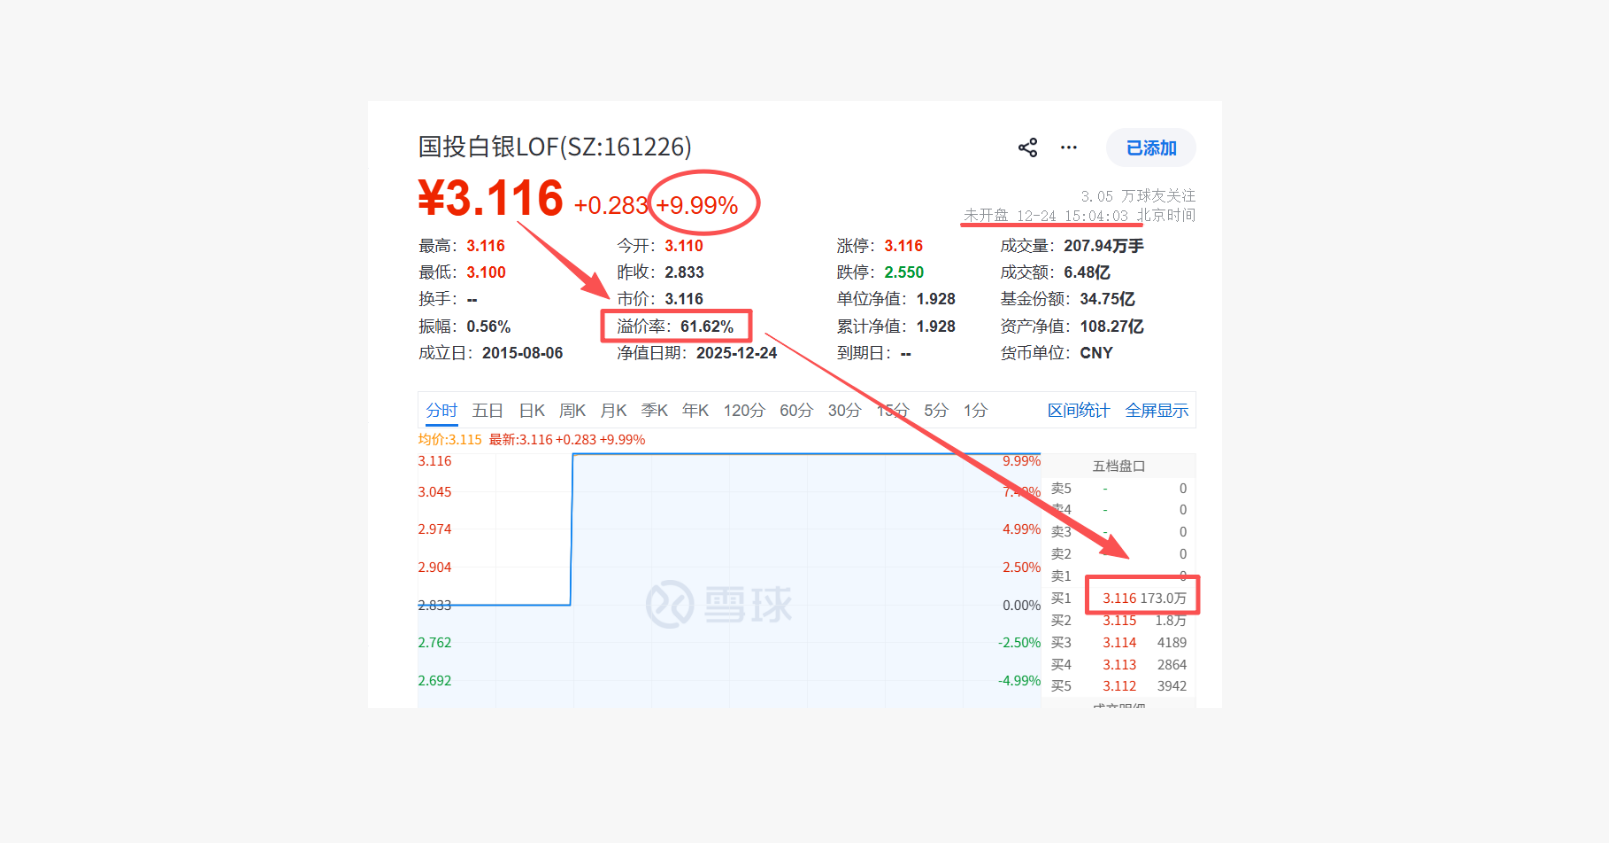This screenshot has height=843, width=1609.
Task: Click the 成交量 value 207.94万手
Action: pos(1104,246)
